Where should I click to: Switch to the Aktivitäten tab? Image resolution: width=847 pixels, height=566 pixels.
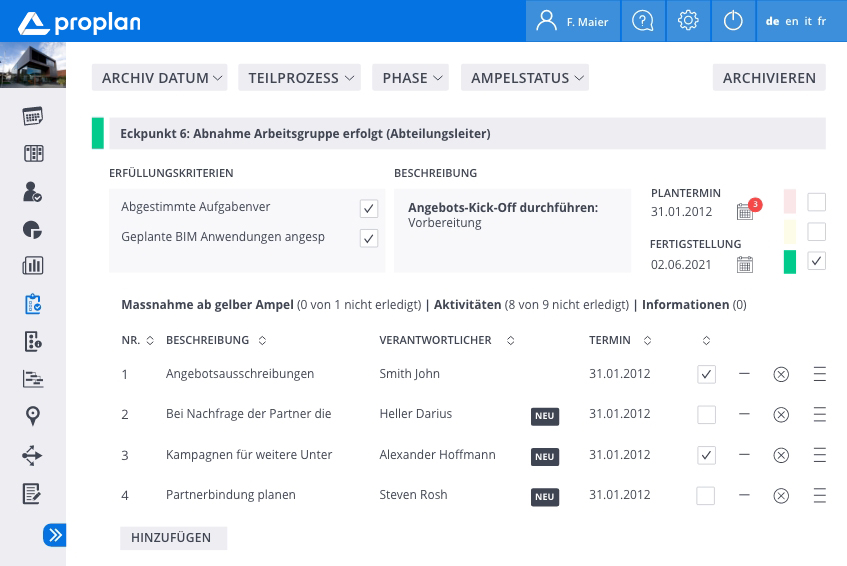coord(468,305)
